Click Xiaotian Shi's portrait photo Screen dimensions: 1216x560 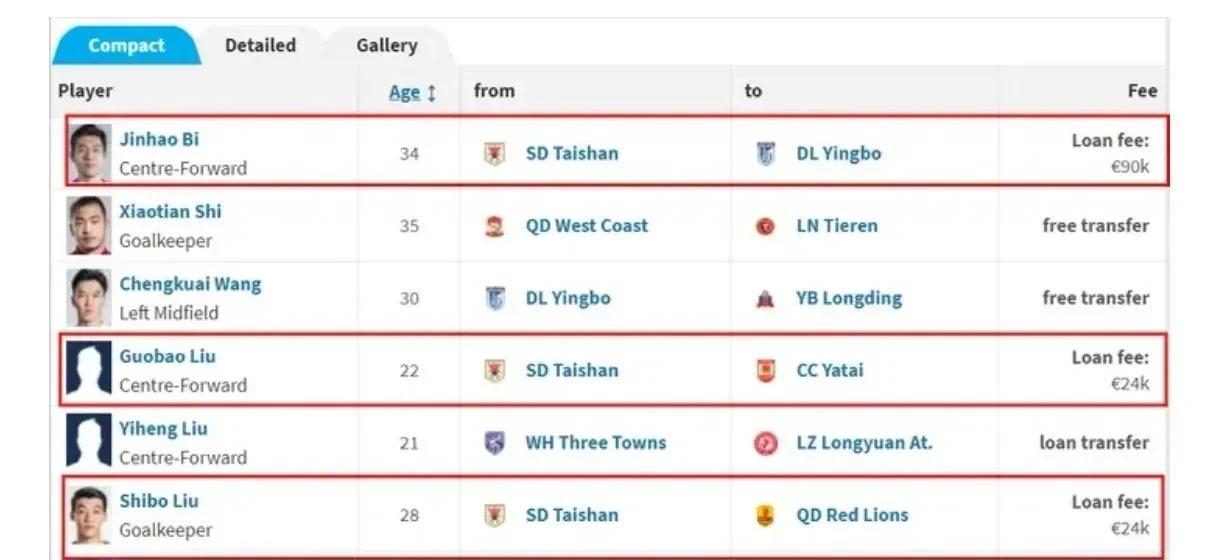coord(89,225)
